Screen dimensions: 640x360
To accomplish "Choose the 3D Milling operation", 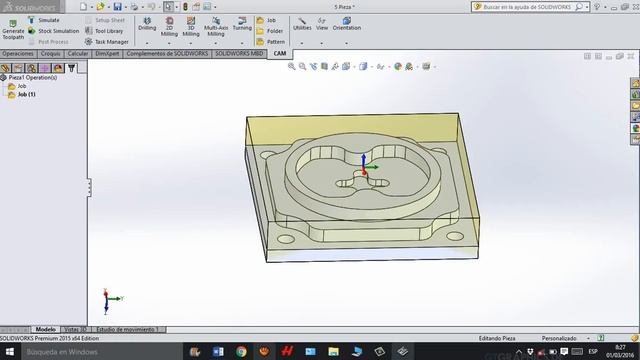I will tap(191, 27).
